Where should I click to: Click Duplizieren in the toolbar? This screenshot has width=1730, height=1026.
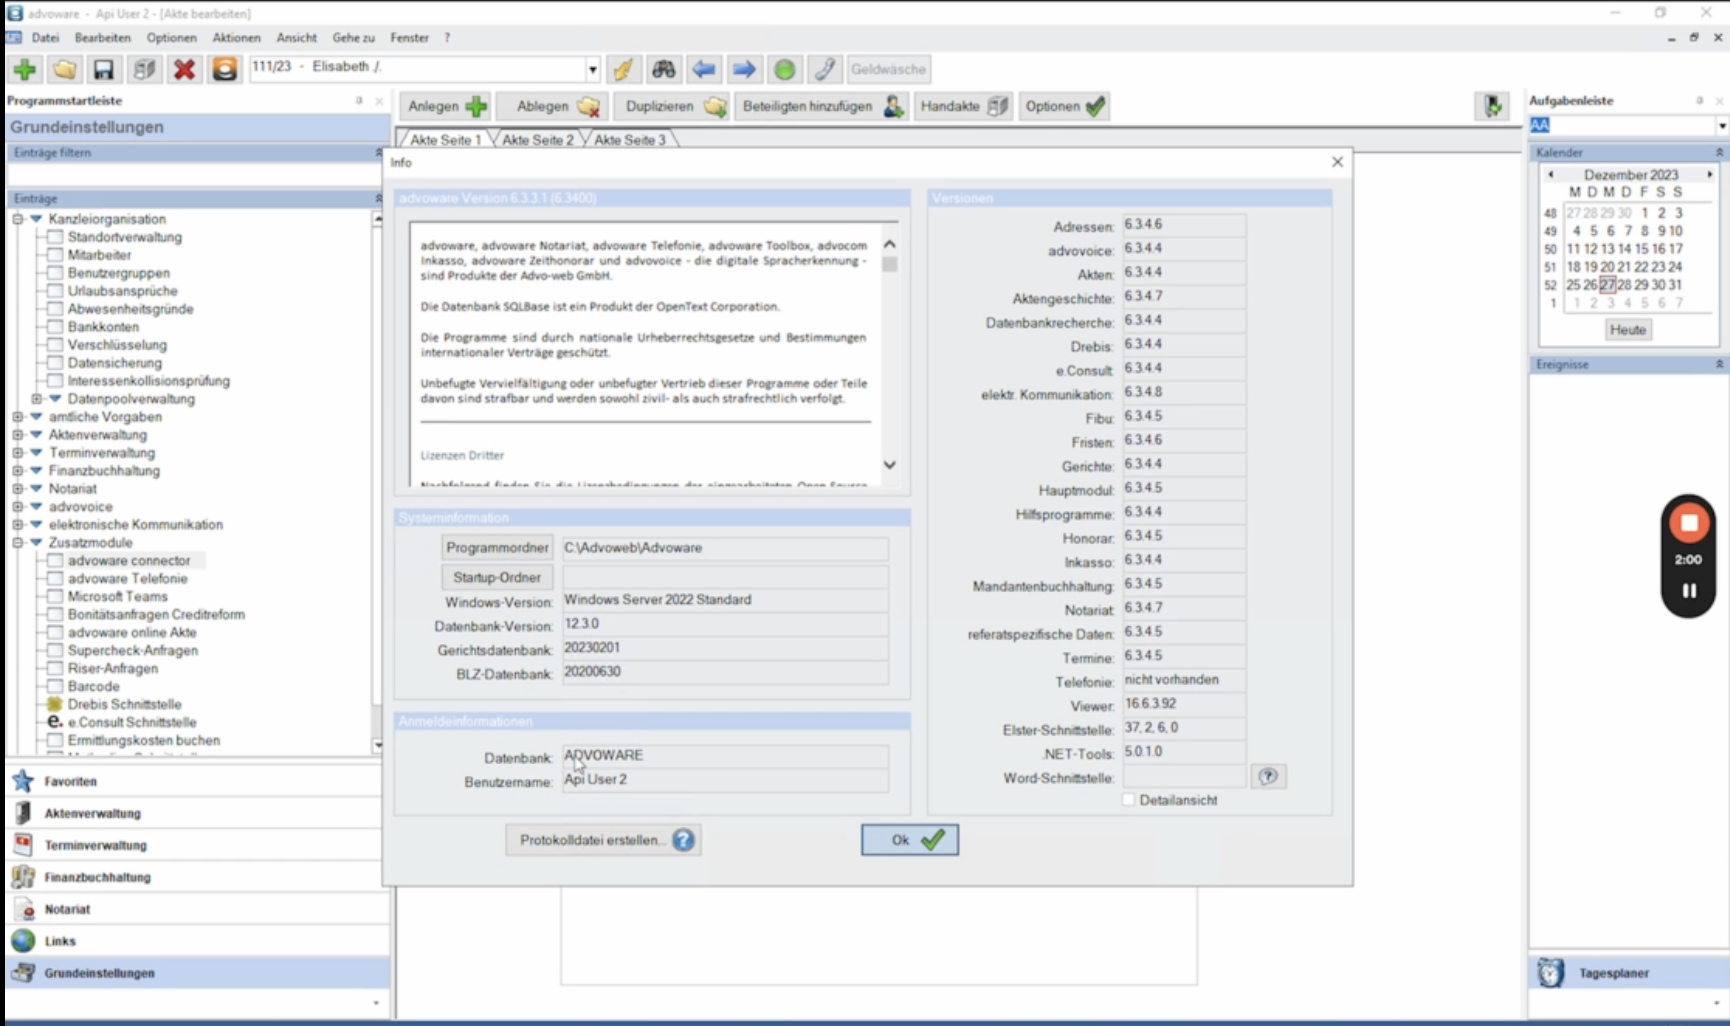point(675,106)
